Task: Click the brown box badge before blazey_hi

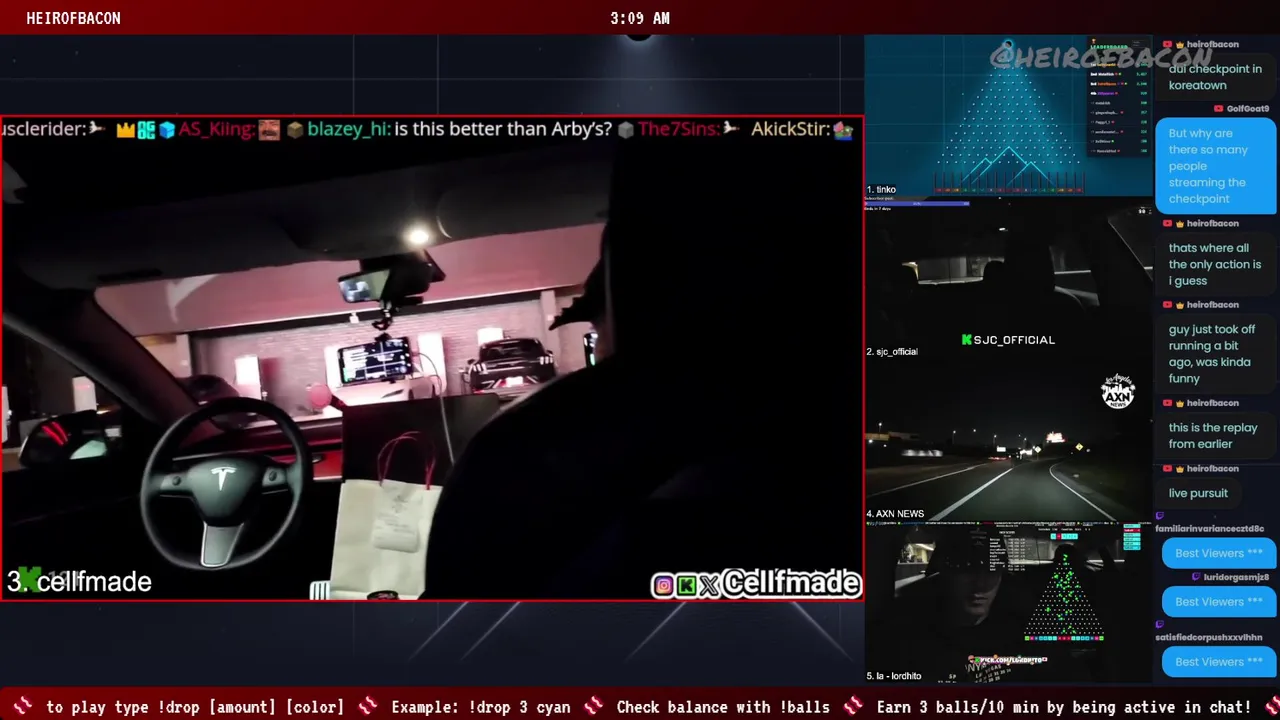Action: click(295, 129)
